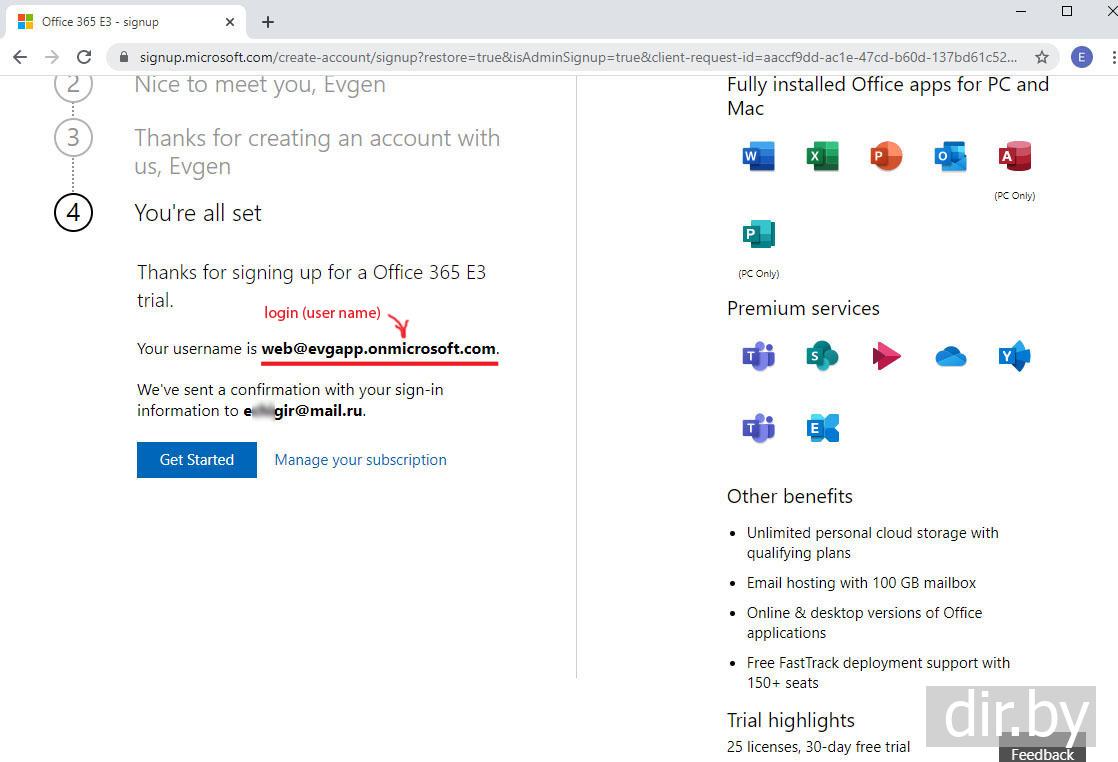
Task: Click the first Teams icon under Premium services
Action: [x=758, y=356]
